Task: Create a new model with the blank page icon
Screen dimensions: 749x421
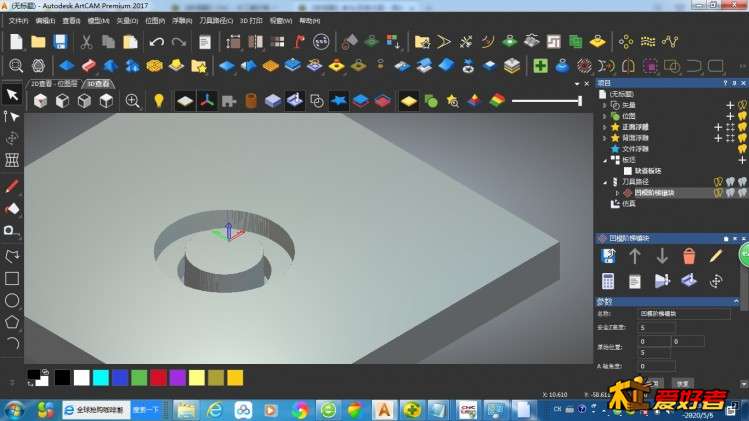Action: [16, 42]
